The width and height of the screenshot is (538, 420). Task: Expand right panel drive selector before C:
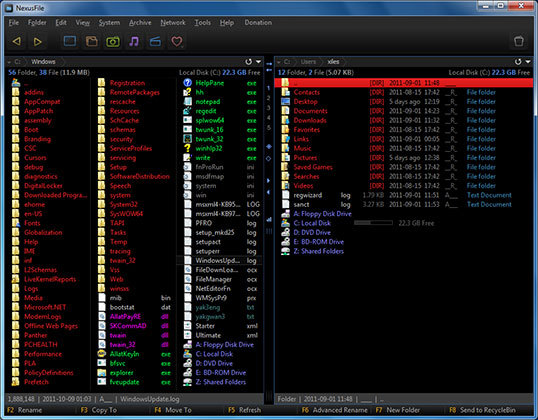click(279, 62)
